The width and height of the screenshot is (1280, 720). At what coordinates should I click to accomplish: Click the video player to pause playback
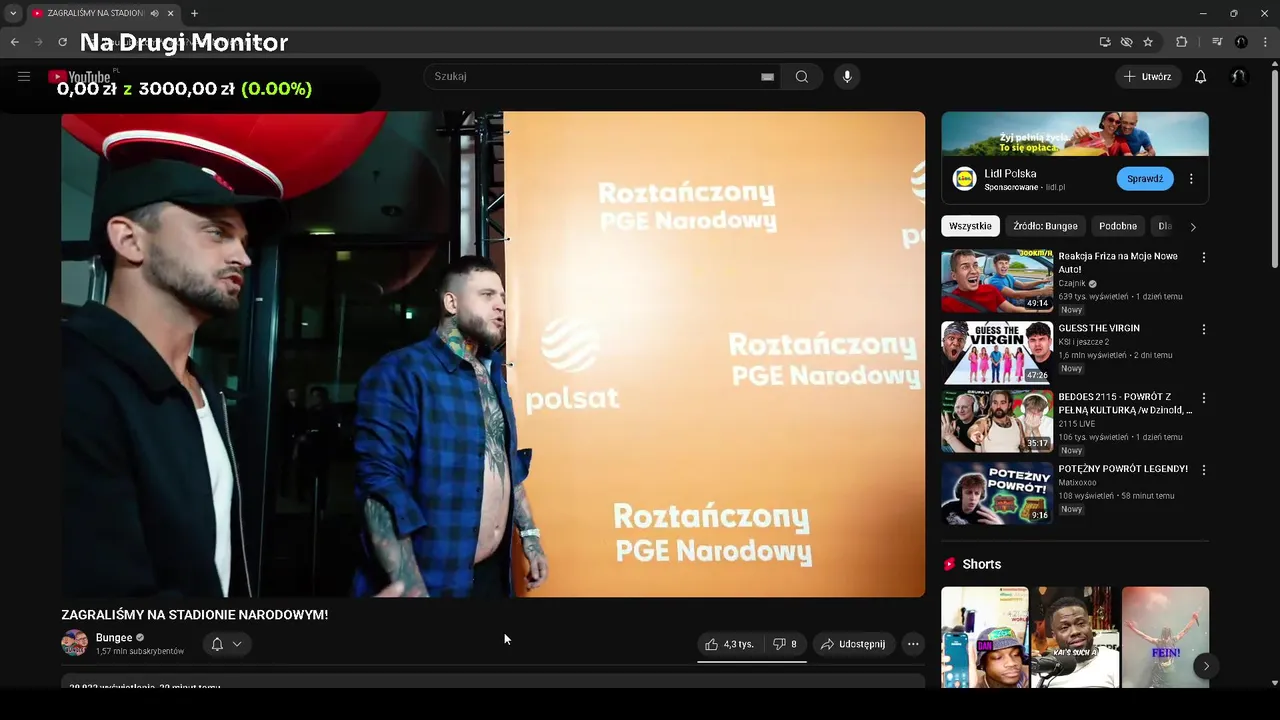point(493,354)
